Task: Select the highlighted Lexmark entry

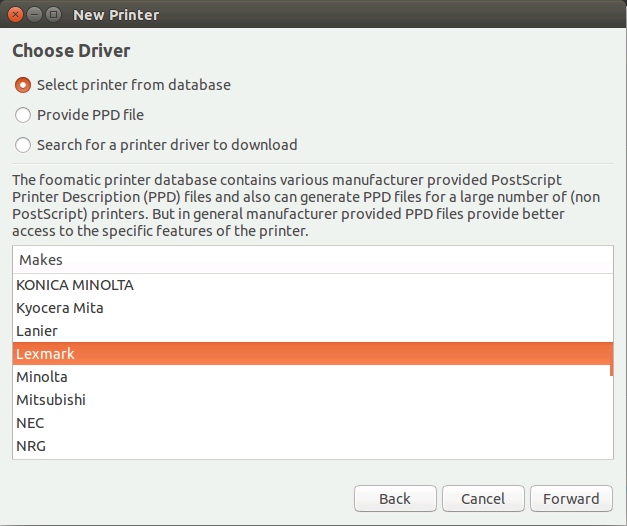Action: tap(313, 354)
